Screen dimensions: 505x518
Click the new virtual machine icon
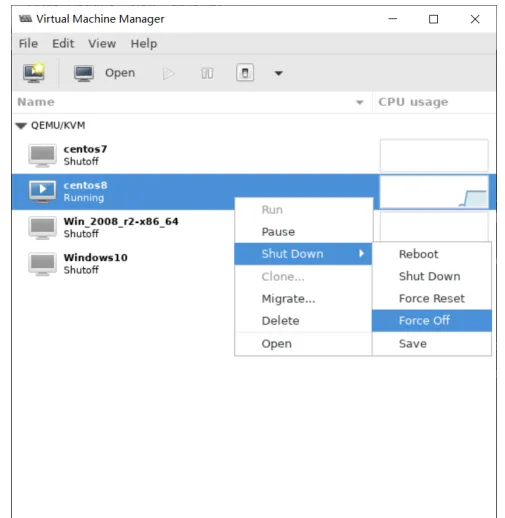tap(34, 73)
